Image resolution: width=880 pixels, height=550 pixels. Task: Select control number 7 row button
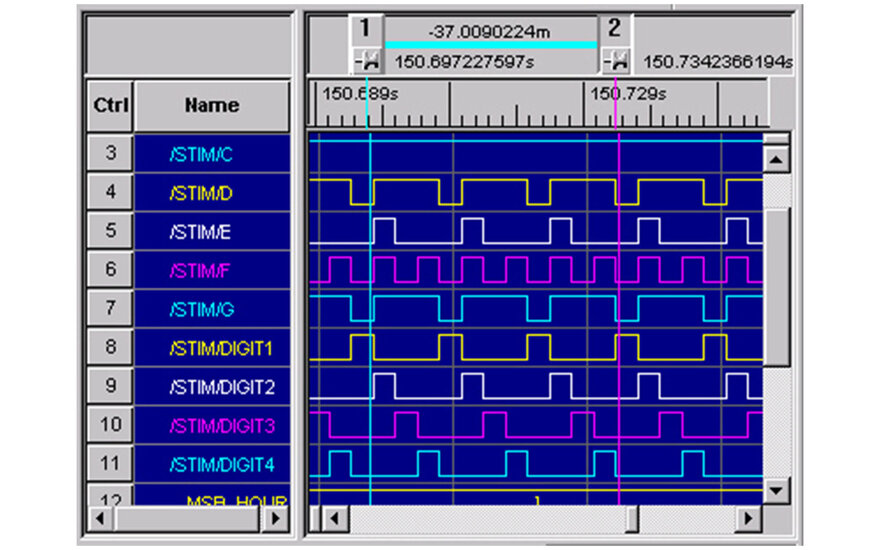[110, 308]
